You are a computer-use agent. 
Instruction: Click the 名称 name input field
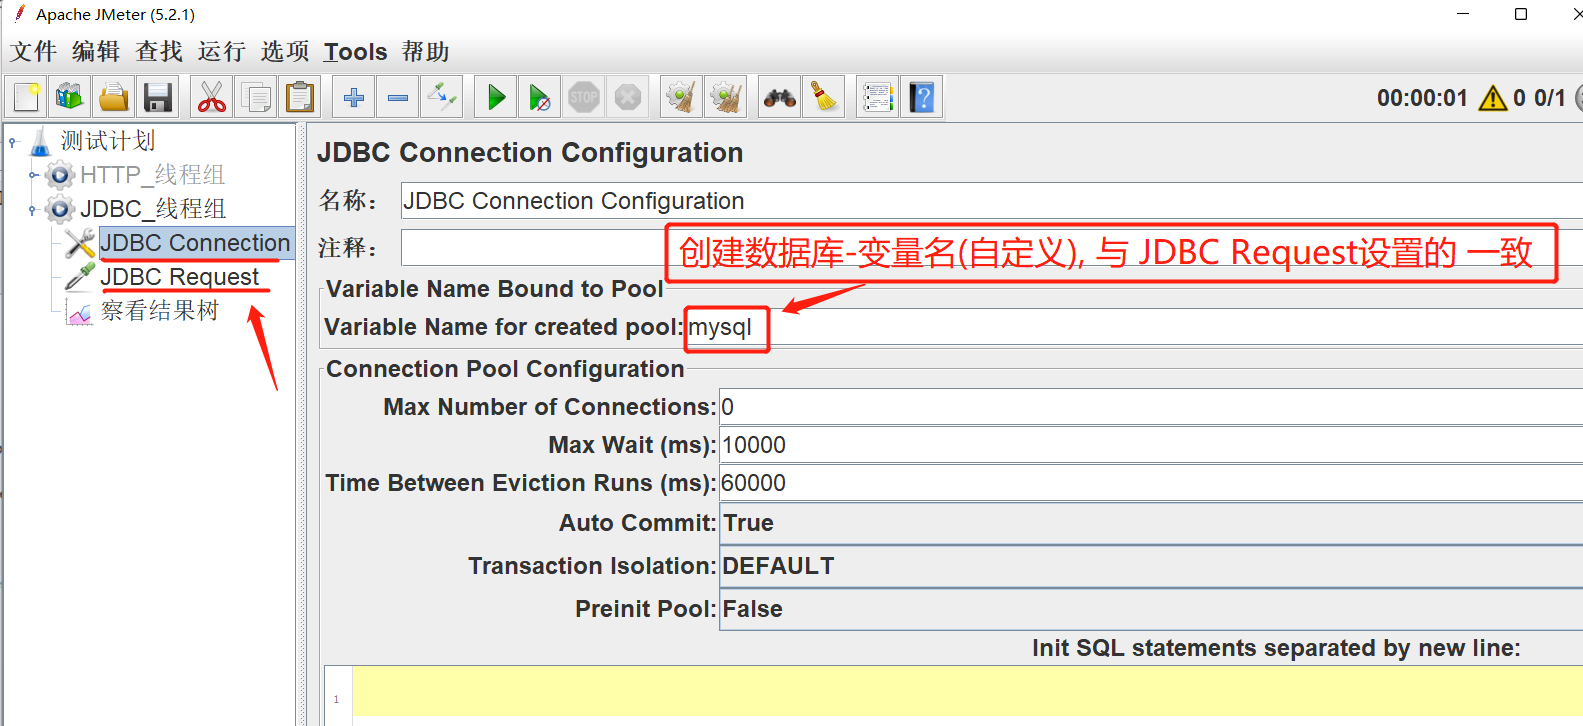click(x=991, y=201)
